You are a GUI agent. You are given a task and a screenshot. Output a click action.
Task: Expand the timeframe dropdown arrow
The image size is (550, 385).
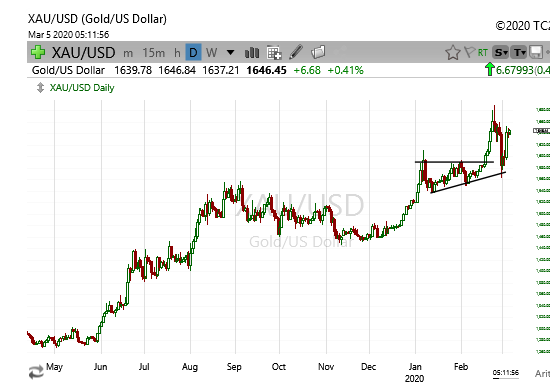[x=230, y=53]
